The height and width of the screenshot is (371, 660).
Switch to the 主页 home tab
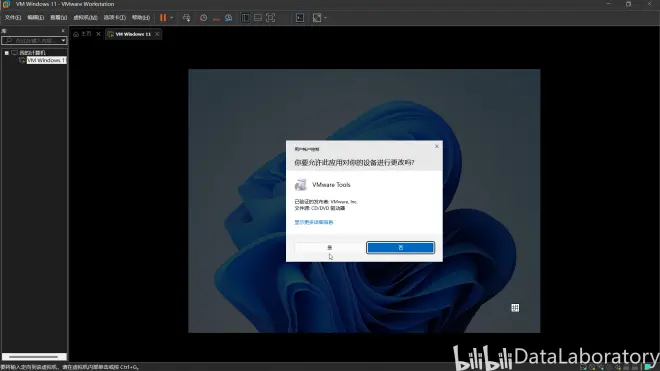pos(86,34)
